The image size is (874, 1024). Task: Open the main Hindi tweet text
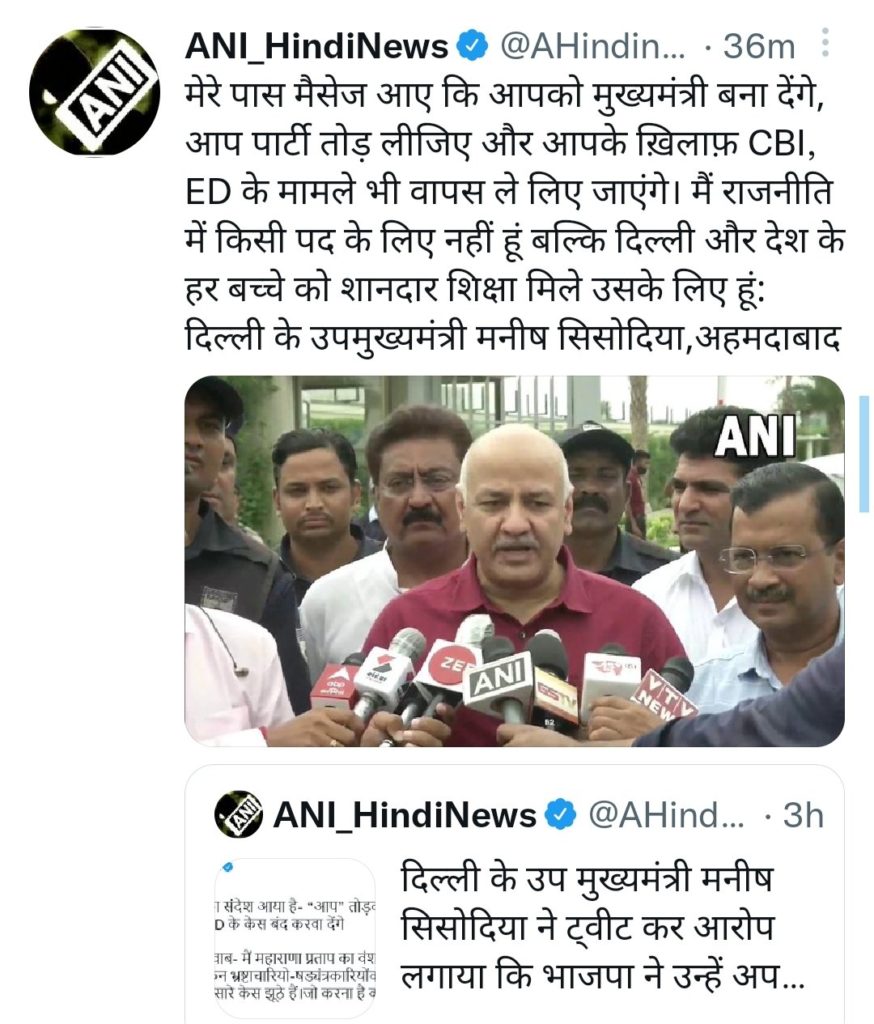pyautogui.click(x=515, y=216)
